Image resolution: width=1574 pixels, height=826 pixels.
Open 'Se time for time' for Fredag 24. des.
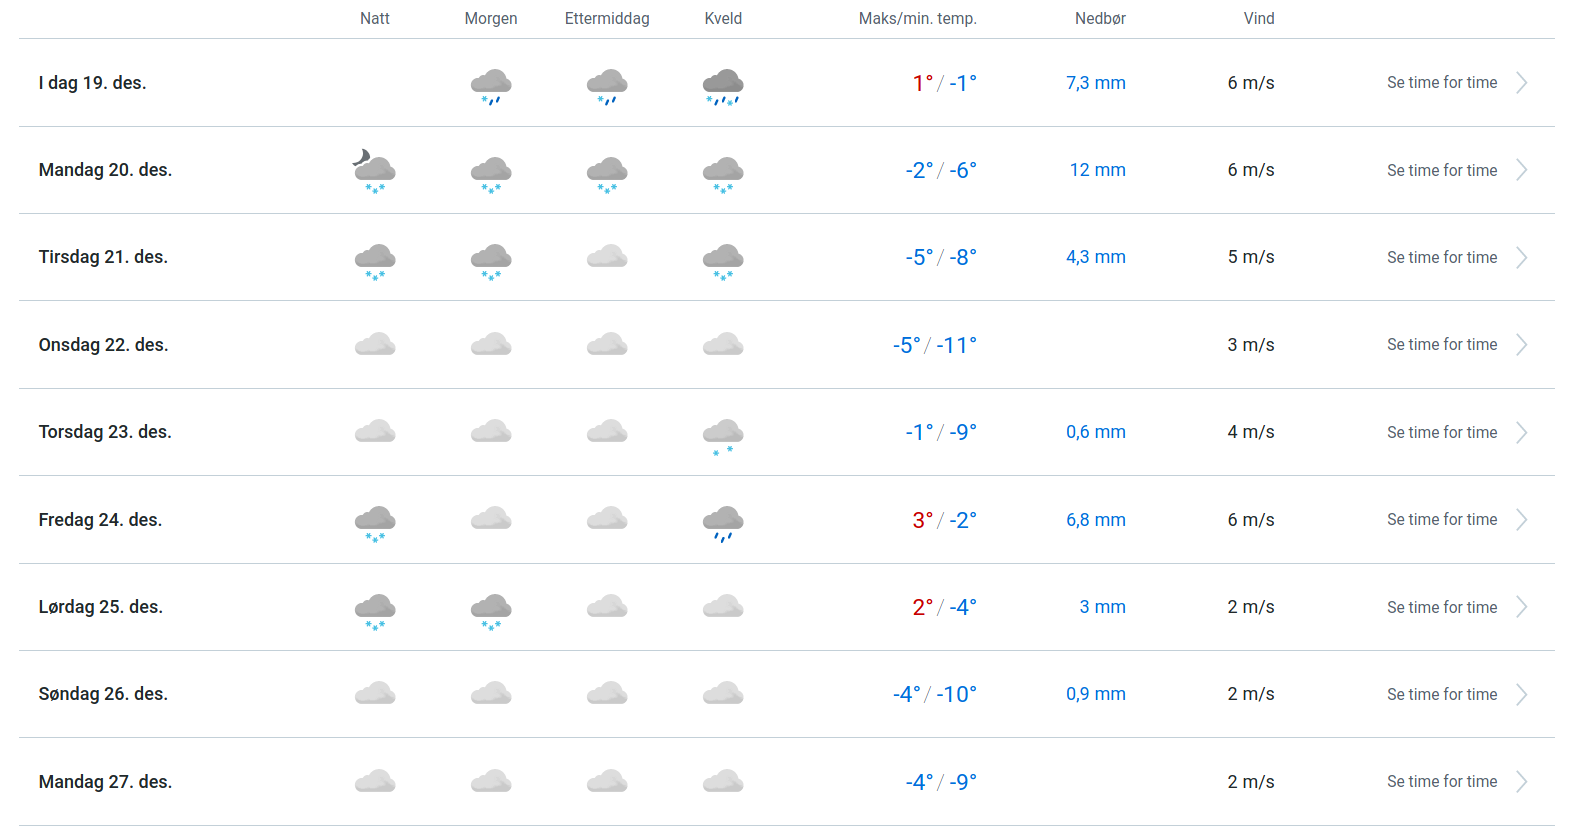coord(1441,520)
